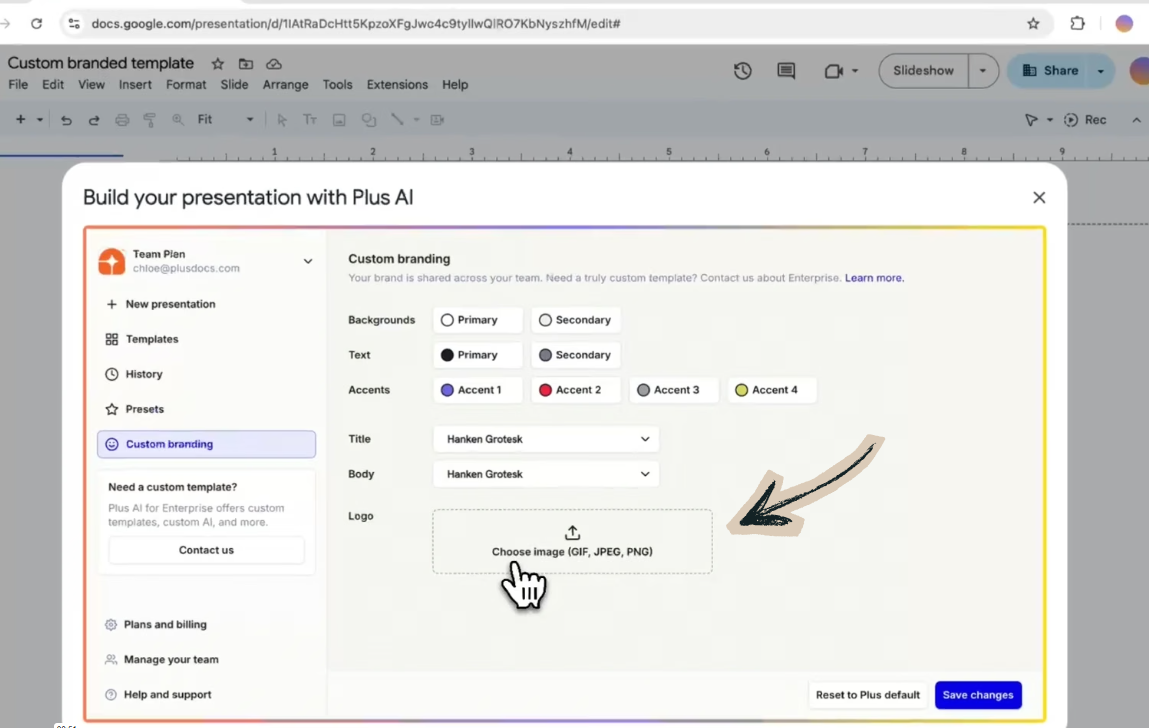1149x728 pixels.
Task: Activate the paint format tool
Action: coord(149,120)
